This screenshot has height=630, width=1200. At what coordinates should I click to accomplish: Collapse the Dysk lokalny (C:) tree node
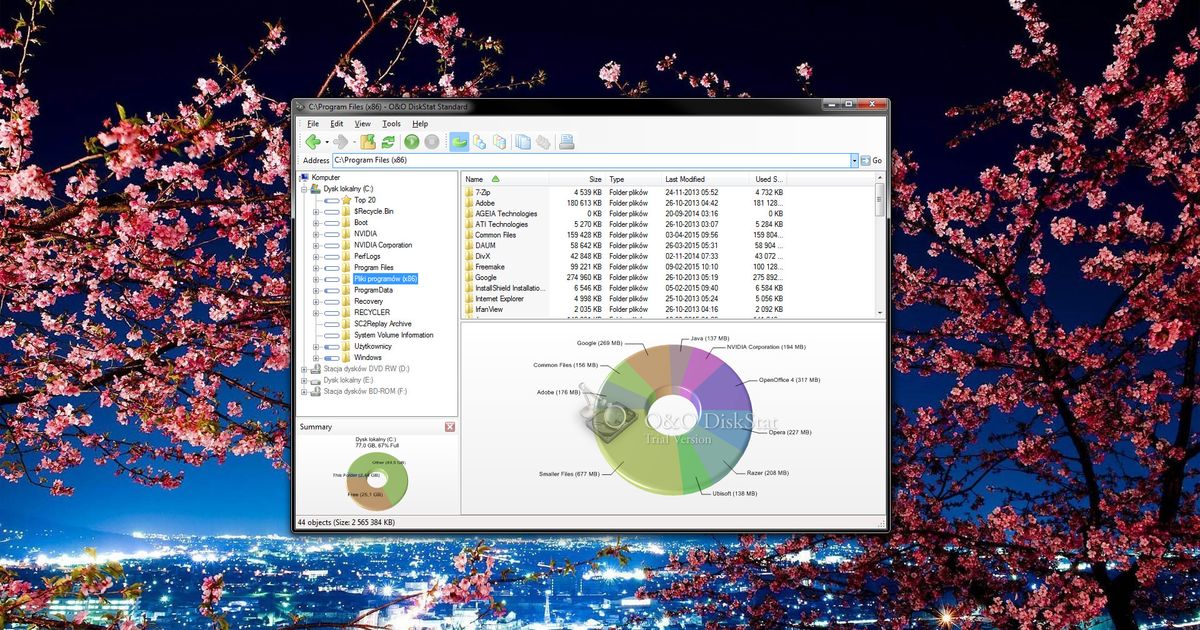pyautogui.click(x=304, y=189)
